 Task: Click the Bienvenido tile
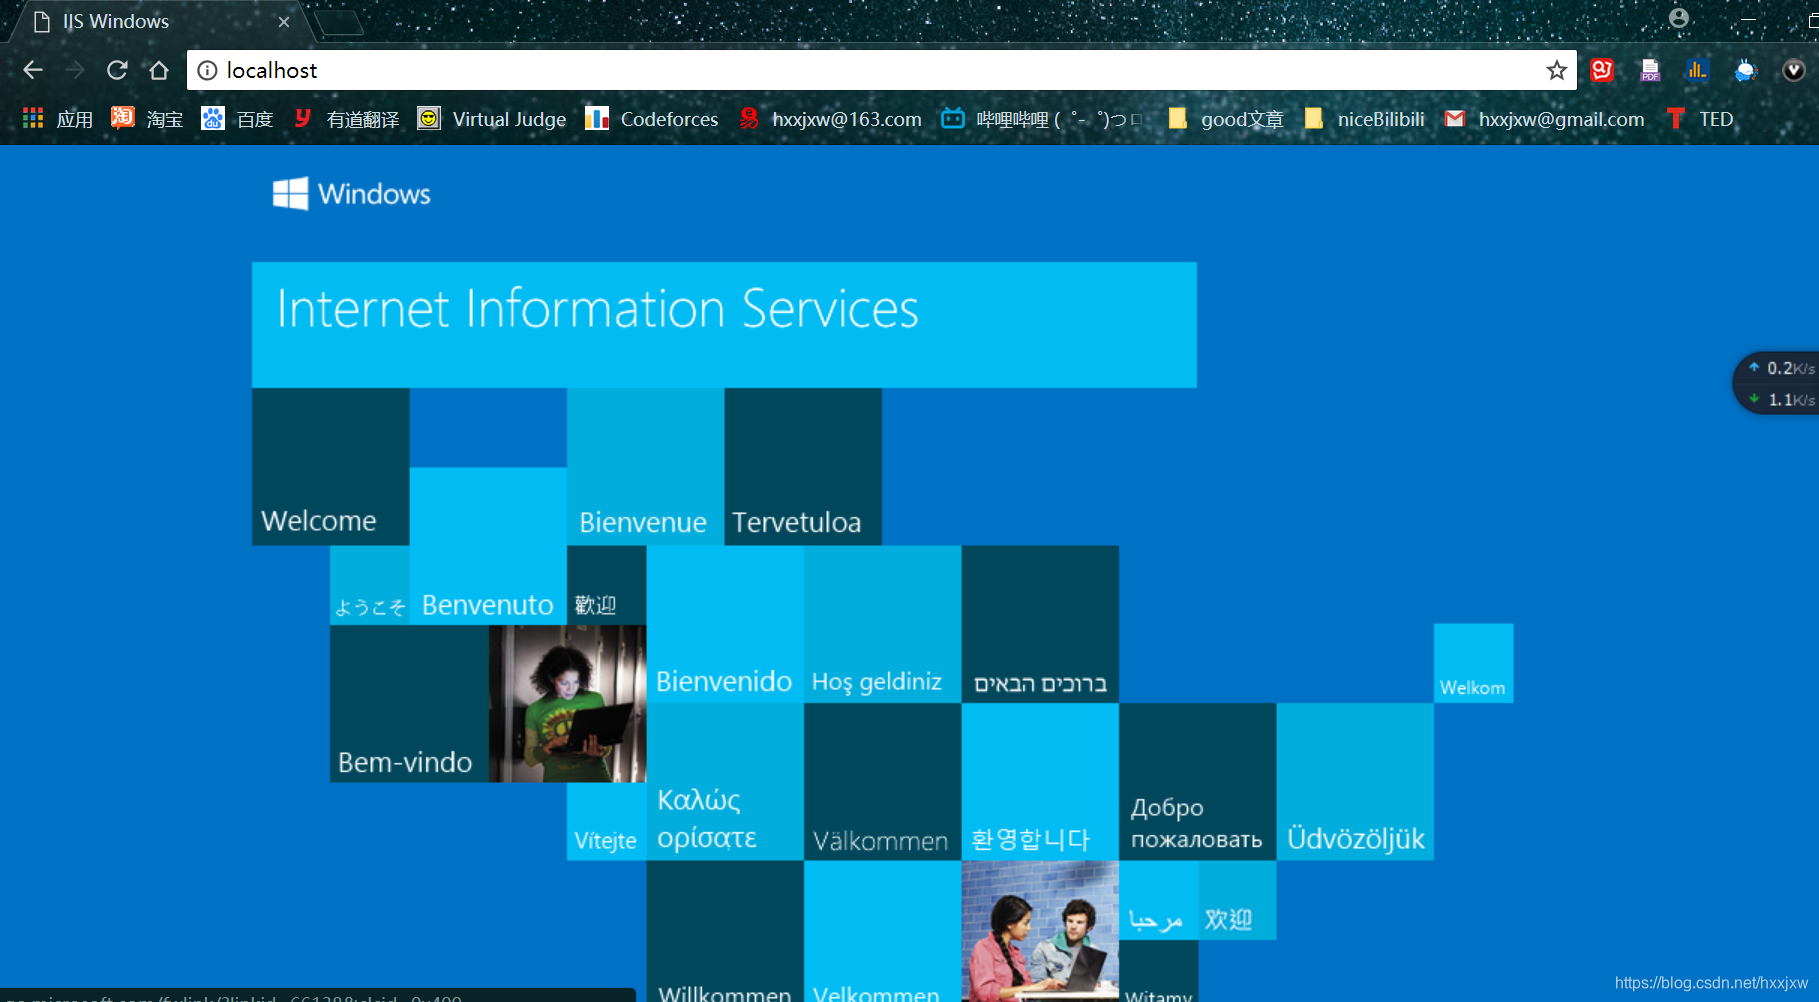tap(725, 624)
